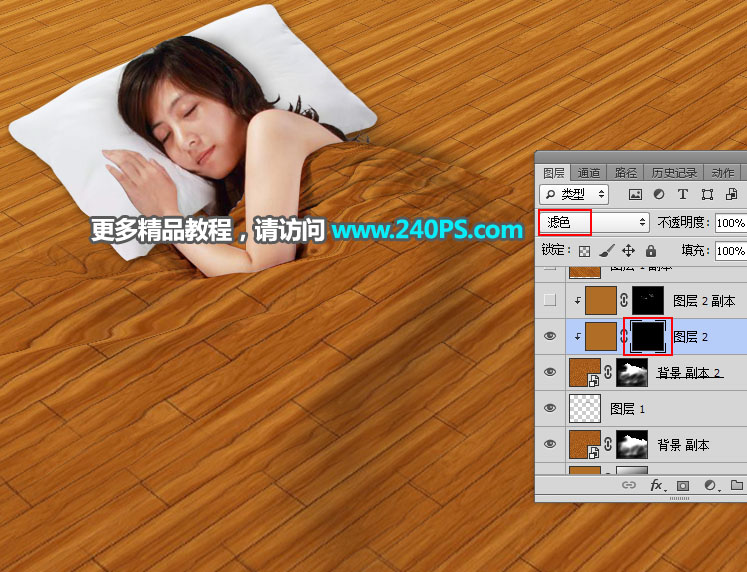Click mask link icon on 背景 副本

(x=607, y=444)
